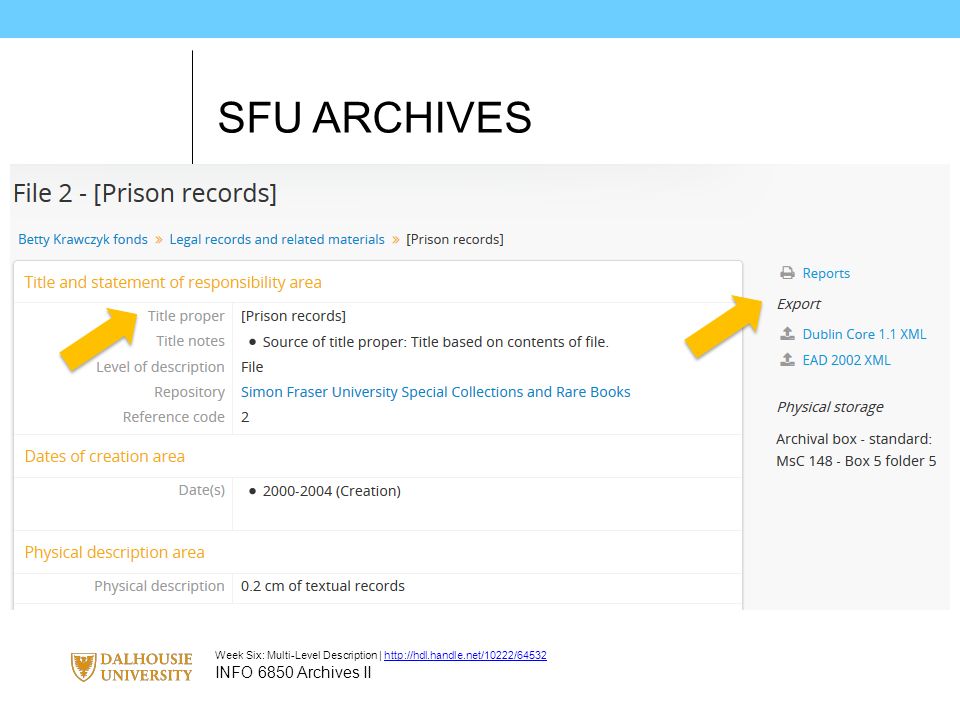Click the INFO 6850 Archives II footer text
The image size is (960, 720).
(293, 672)
